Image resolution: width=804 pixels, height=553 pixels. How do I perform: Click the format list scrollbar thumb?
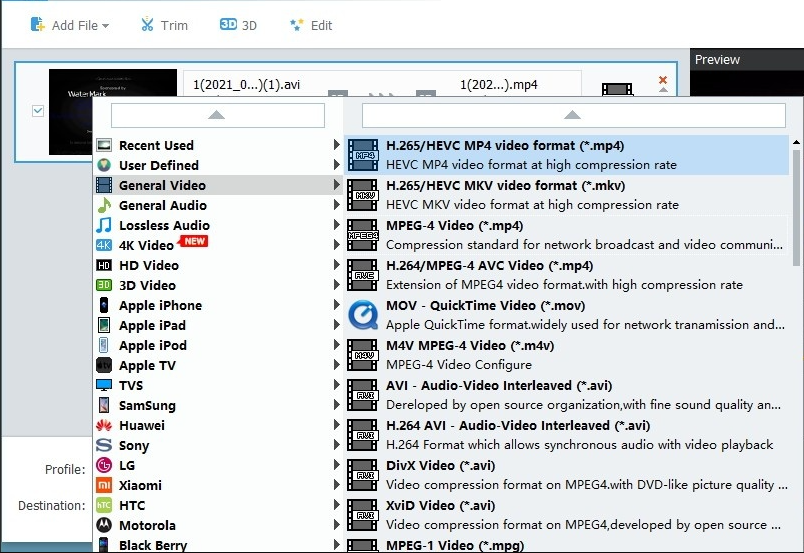click(x=796, y=207)
